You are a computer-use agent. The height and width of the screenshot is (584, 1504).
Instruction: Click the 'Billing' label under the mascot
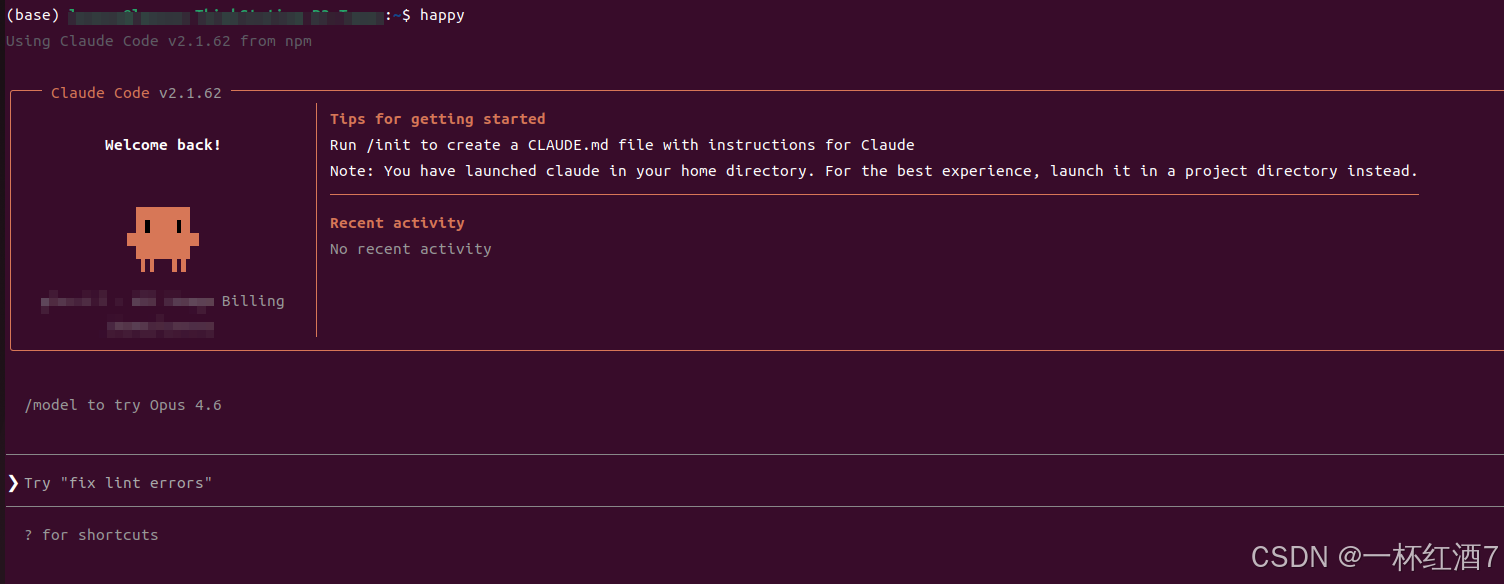pyautogui.click(x=253, y=301)
